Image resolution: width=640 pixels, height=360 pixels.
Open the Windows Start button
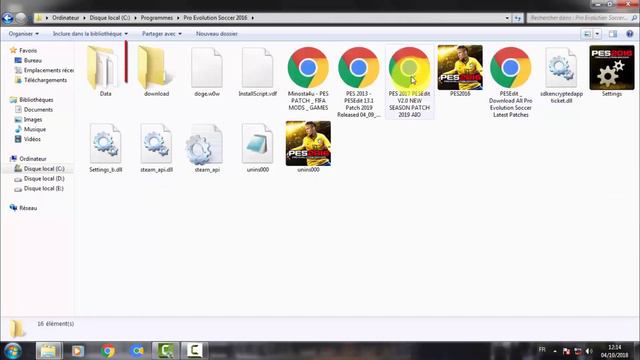(13, 351)
